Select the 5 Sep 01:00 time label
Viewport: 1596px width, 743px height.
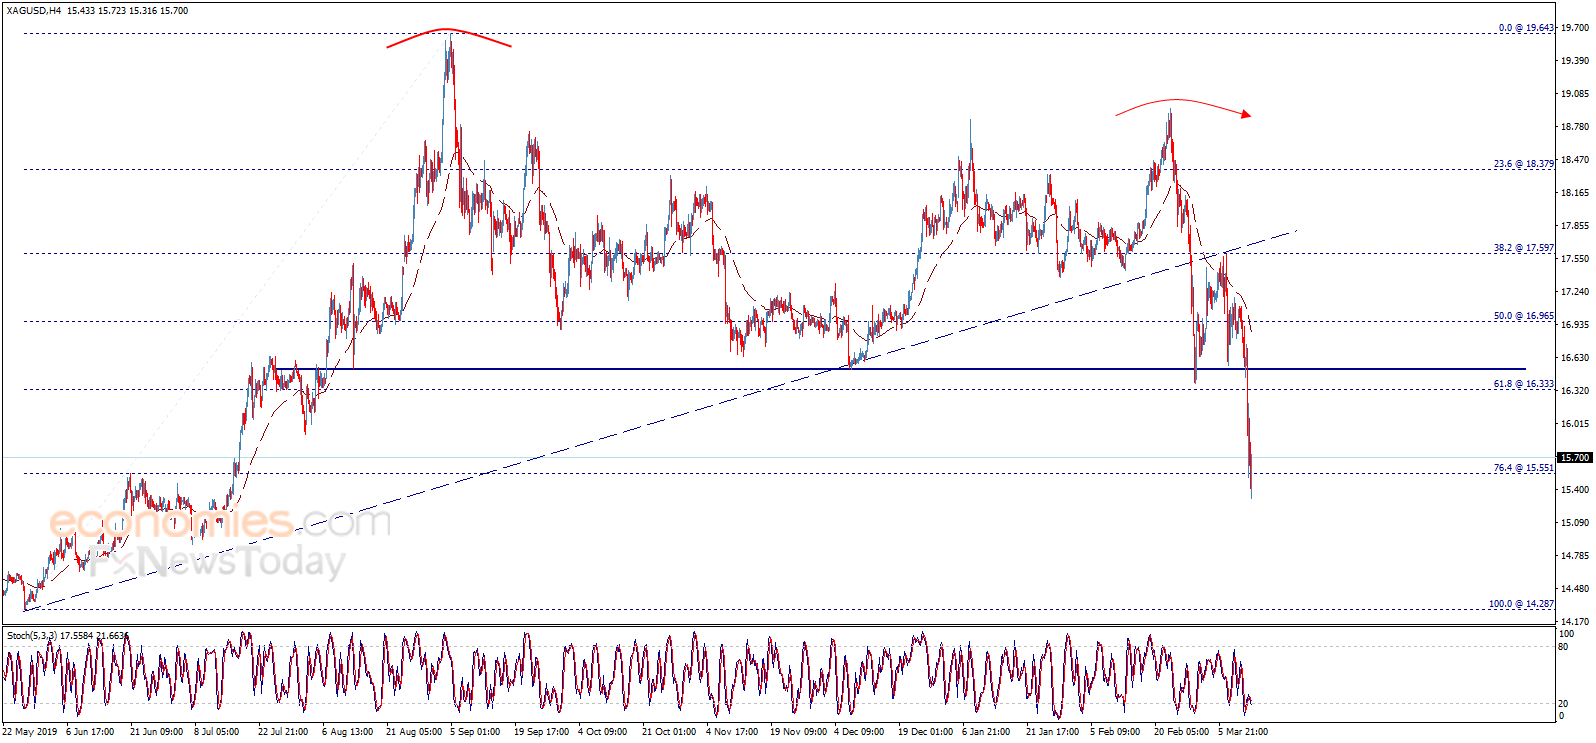[475, 732]
